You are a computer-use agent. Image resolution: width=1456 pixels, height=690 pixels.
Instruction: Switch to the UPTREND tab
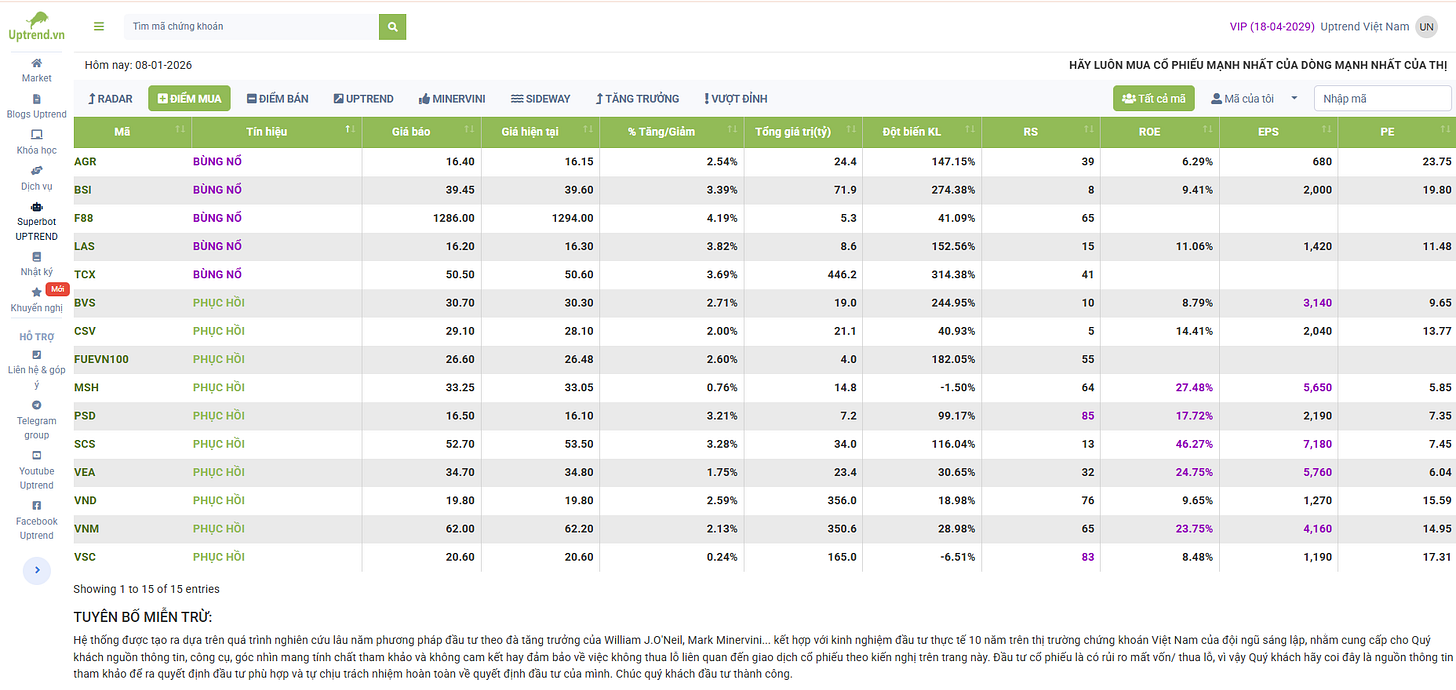(x=363, y=98)
